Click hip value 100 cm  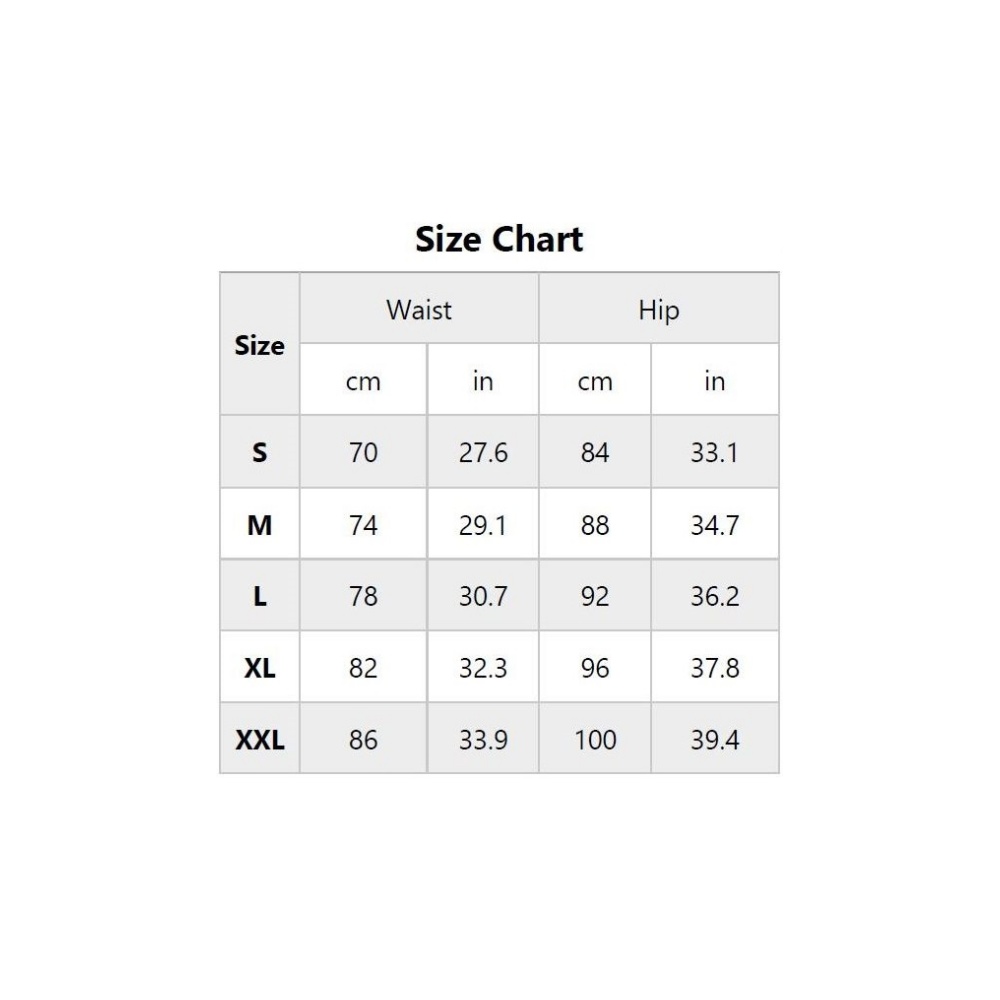(x=594, y=740)
